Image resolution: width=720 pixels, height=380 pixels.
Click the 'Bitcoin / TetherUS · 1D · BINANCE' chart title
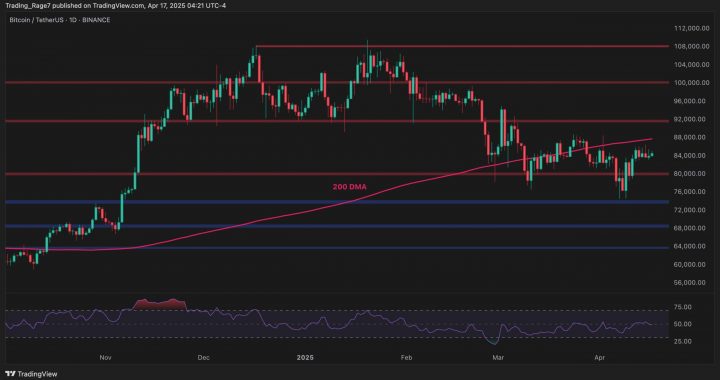point(60,21)
